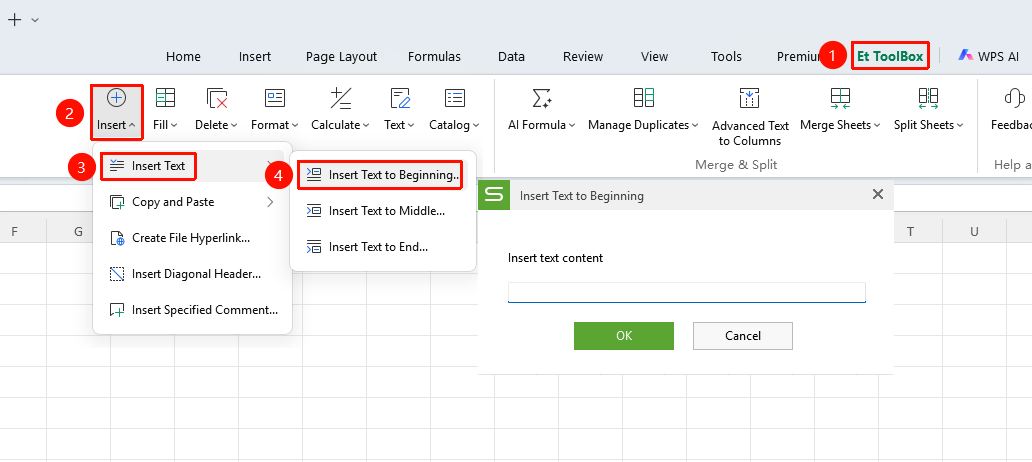Open the Merge Sheets icon
This screenshot has width=1032, height=462.
840,98
